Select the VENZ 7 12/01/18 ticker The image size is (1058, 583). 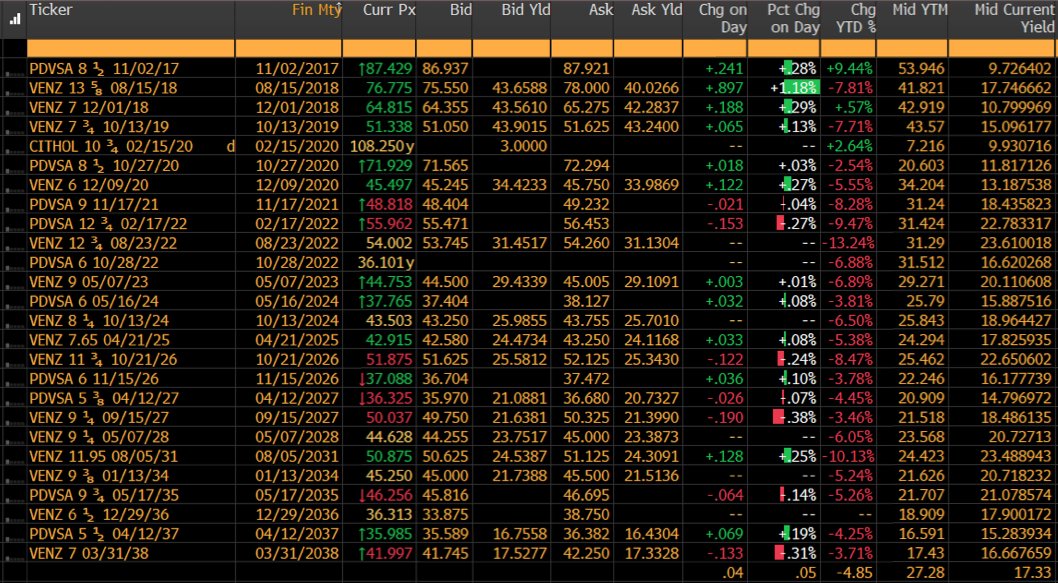click(x=89, y=107)
